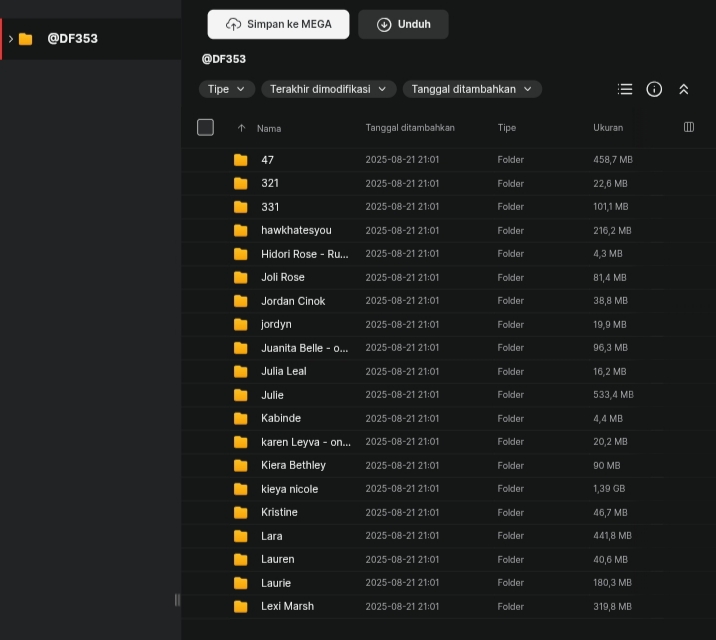Click the sort arrow beside Nama
716x640 pixels.
pyautogui.click(x=242, y=128)
